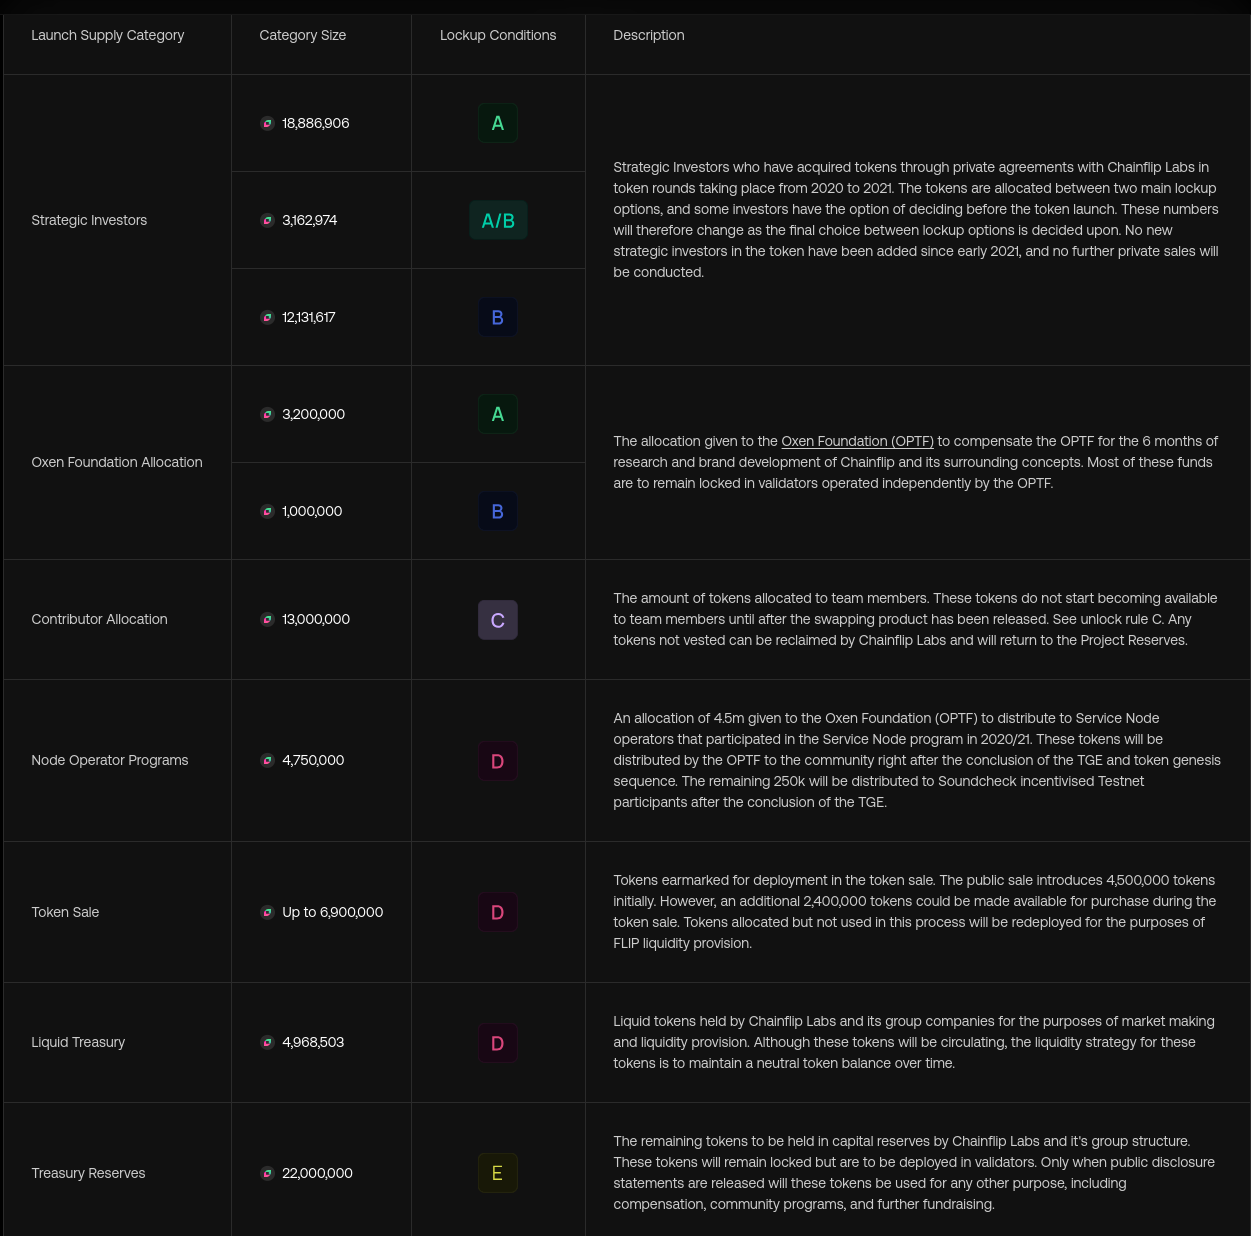The image size is (1251, 1236).
Task: Click the D badge in Liquid Treasury row
Action: 498,1043
